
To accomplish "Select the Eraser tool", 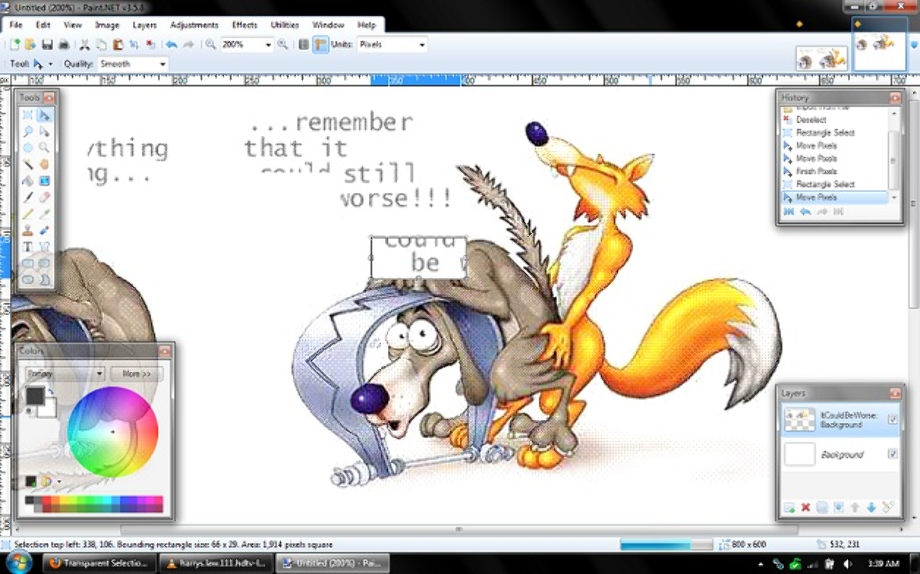I will pos(45,197).
